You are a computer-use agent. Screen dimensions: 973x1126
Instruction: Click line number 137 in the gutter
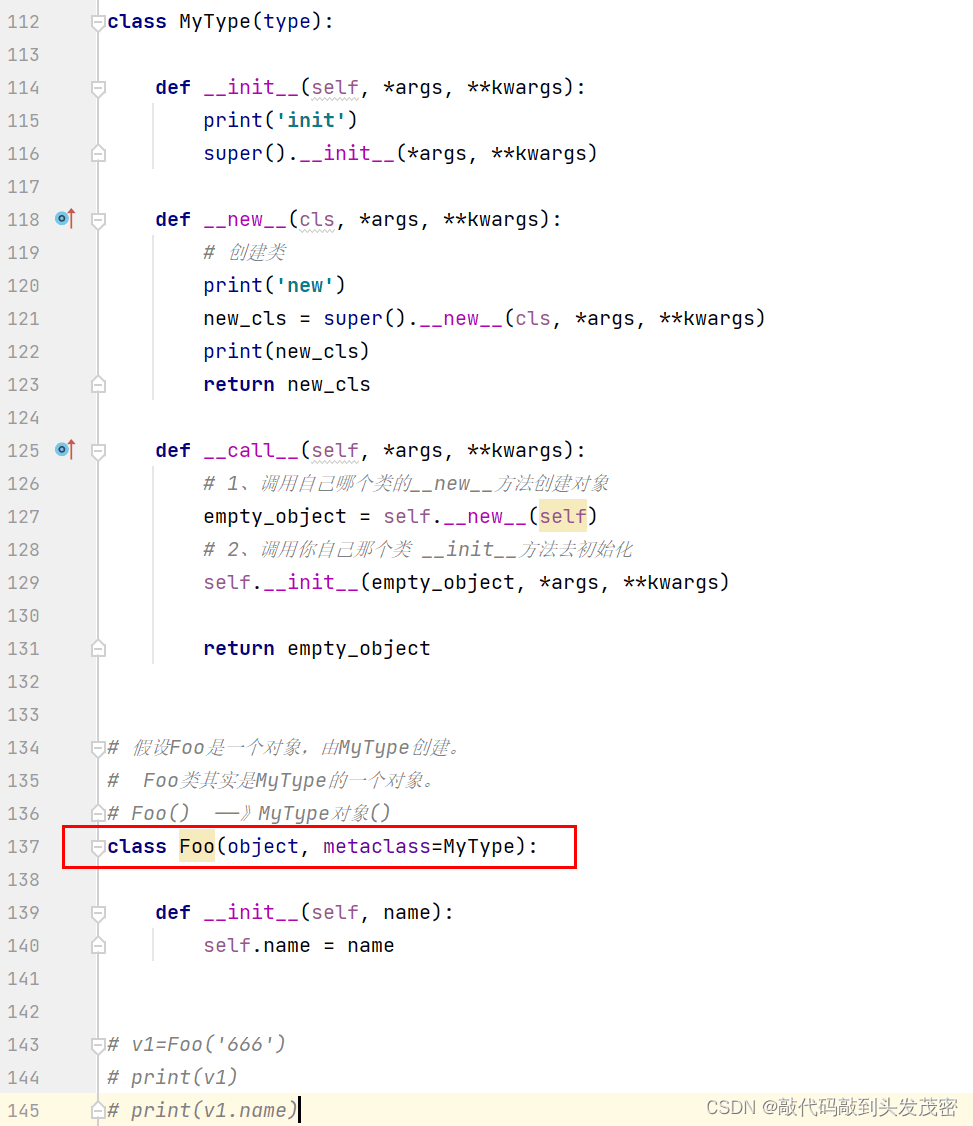pos(23,846)
